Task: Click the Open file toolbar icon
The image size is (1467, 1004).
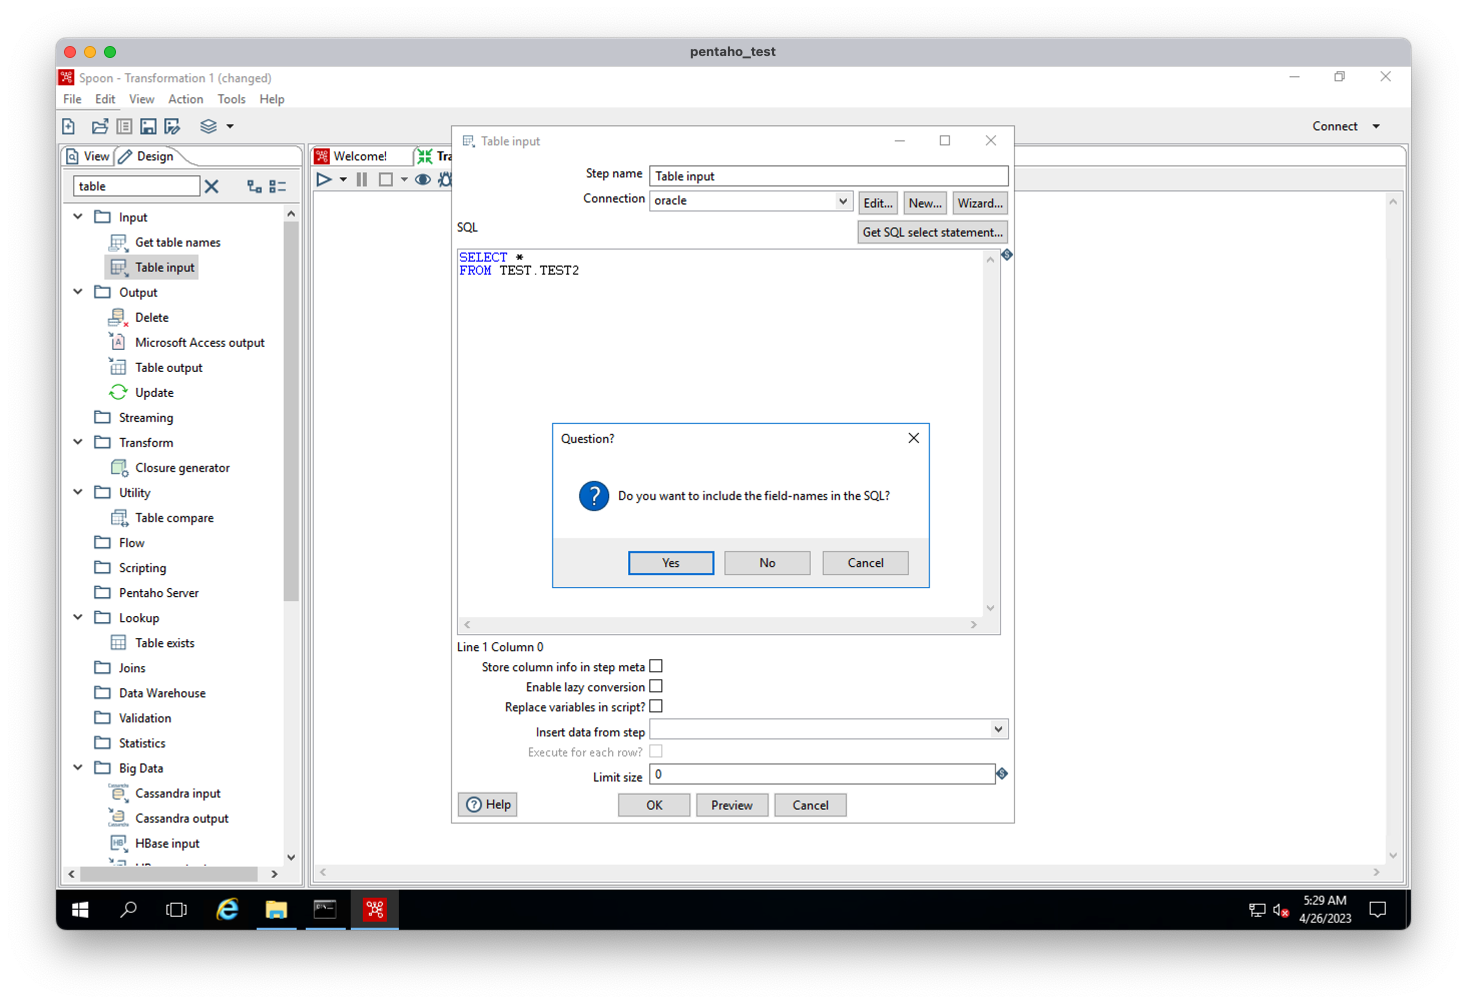Action: pos(99,126)
